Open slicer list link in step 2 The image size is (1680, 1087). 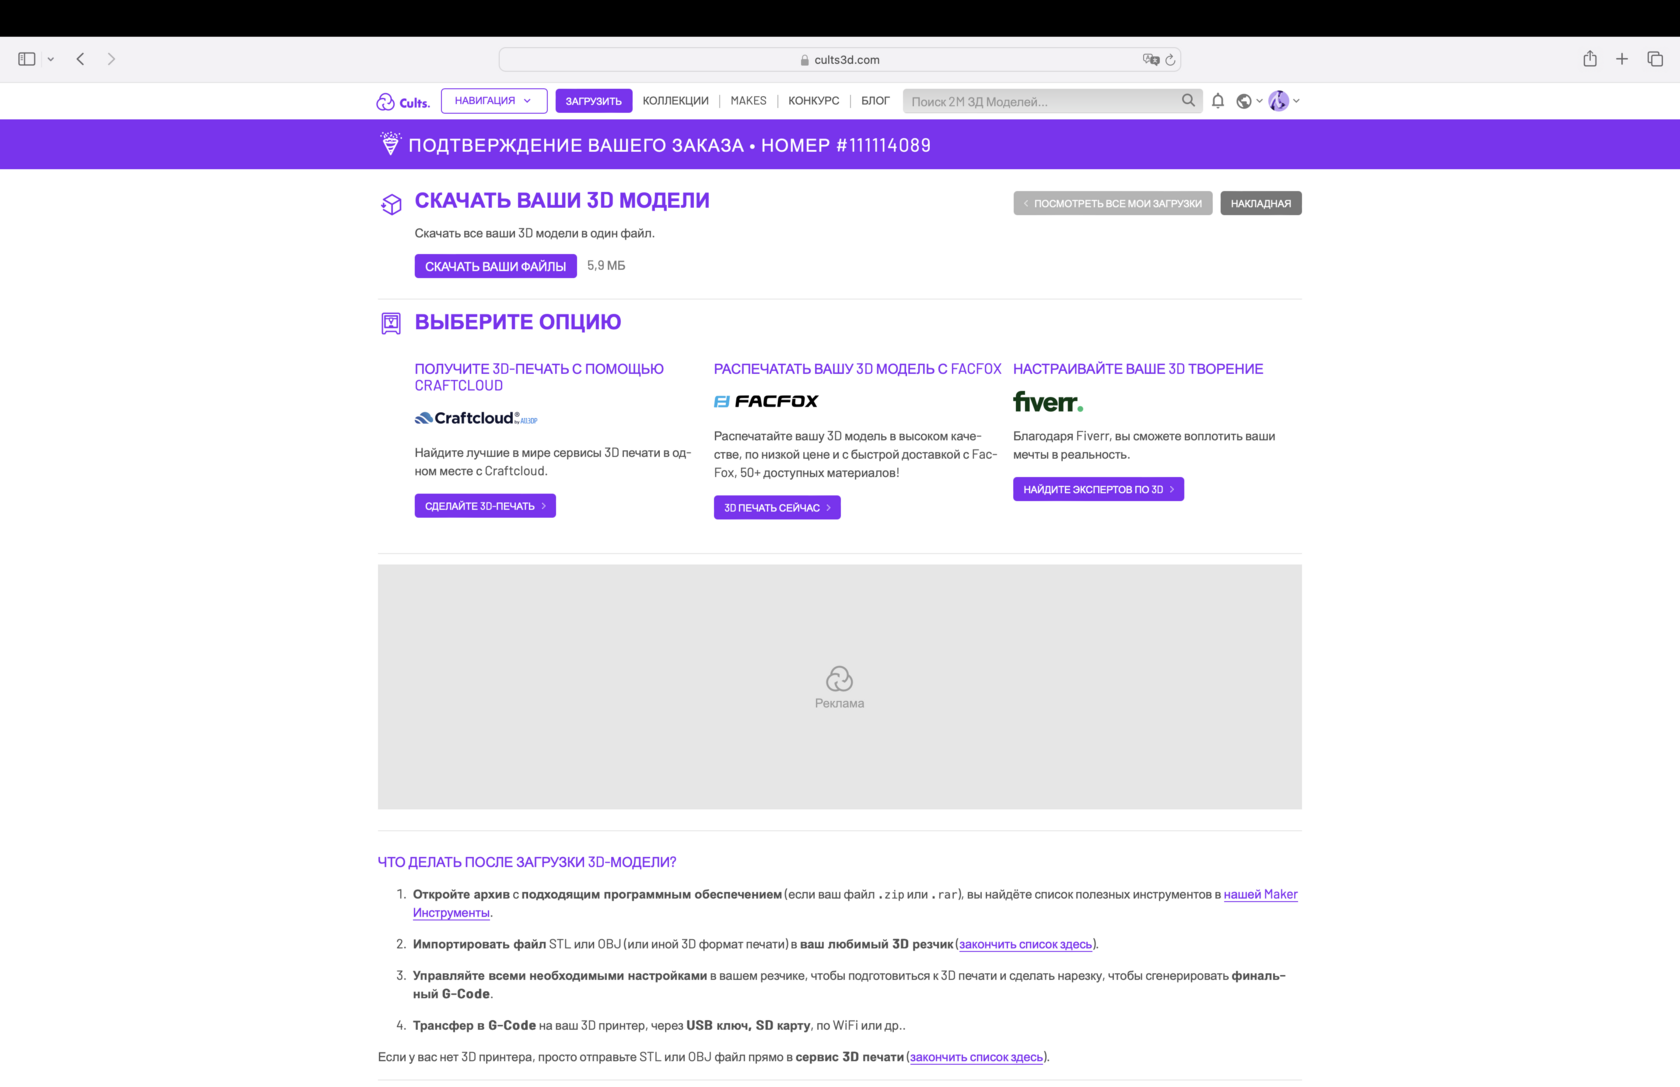point(1026,944)
